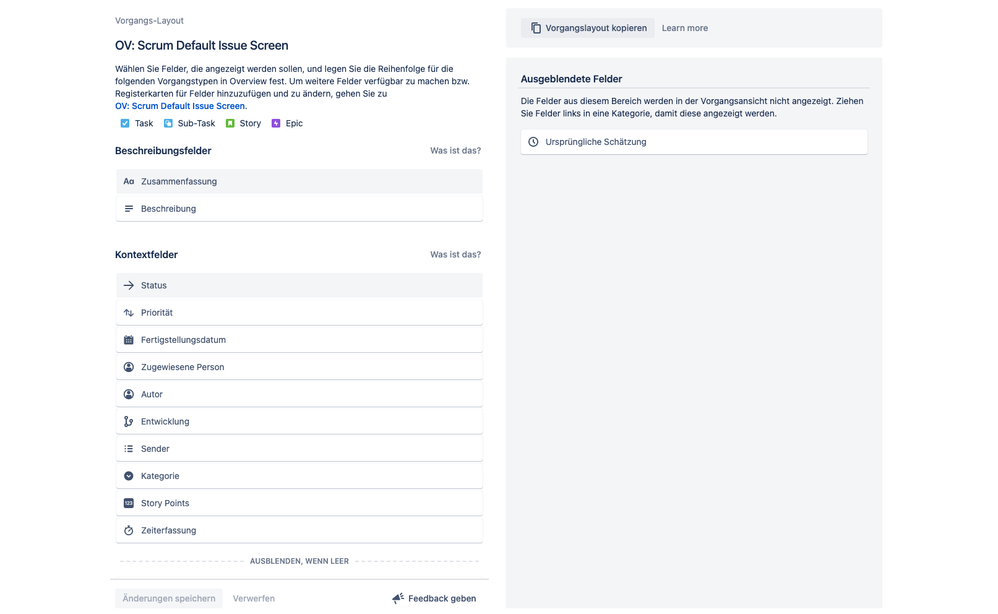The width and height of the screenshot is (998, 614).
Task: Select the Story Points field row
Action: click(299, 503)
